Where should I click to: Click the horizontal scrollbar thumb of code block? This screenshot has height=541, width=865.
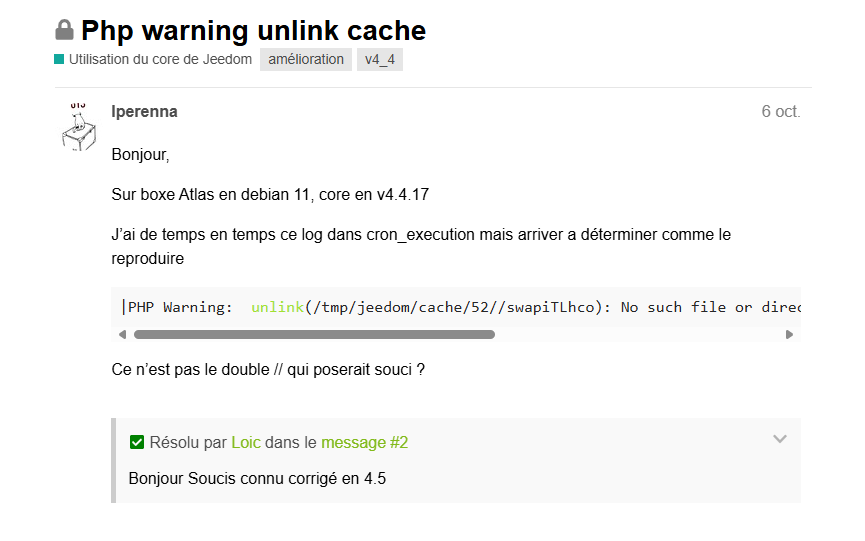pos(314,334)
